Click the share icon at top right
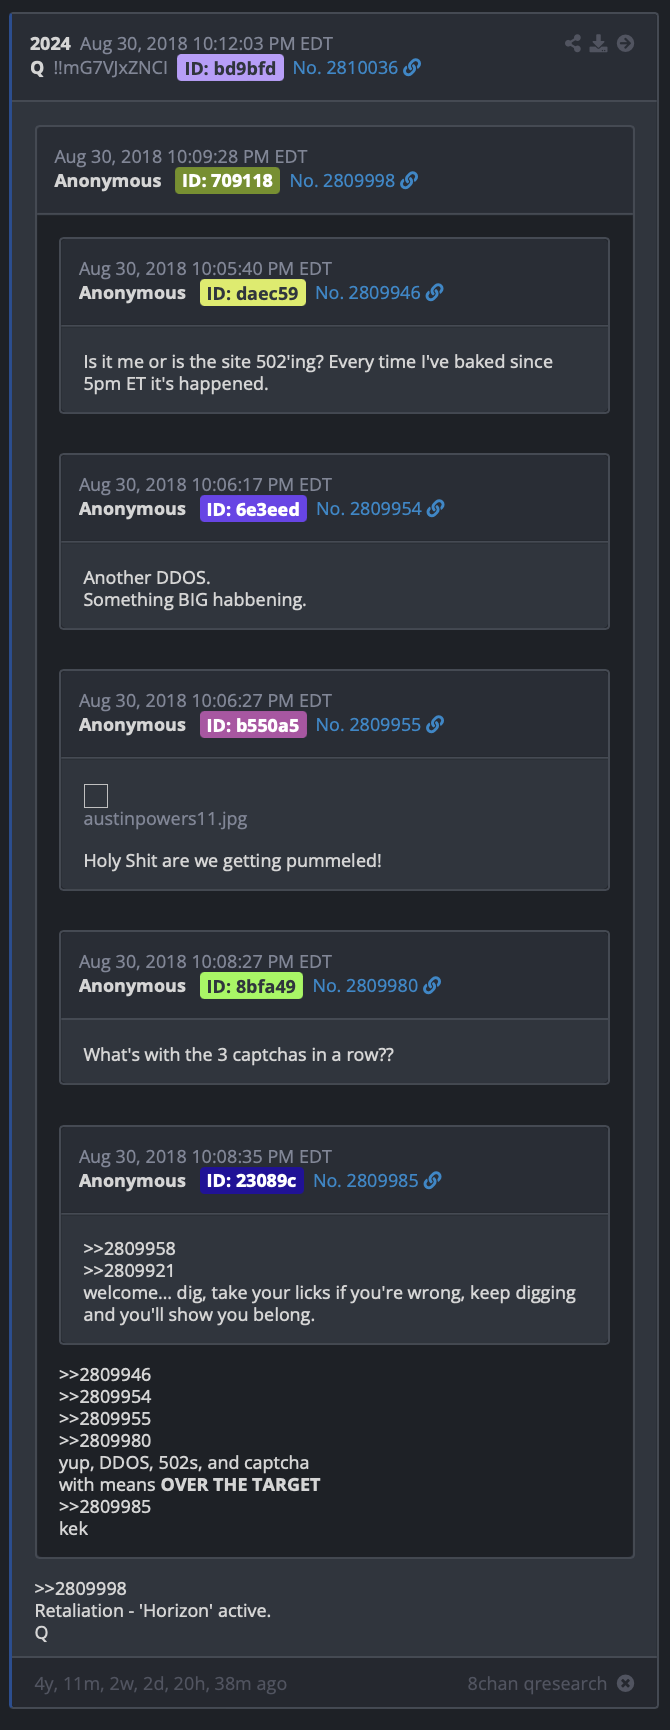This screenshot has height=1730, width=670. [573, 43]
